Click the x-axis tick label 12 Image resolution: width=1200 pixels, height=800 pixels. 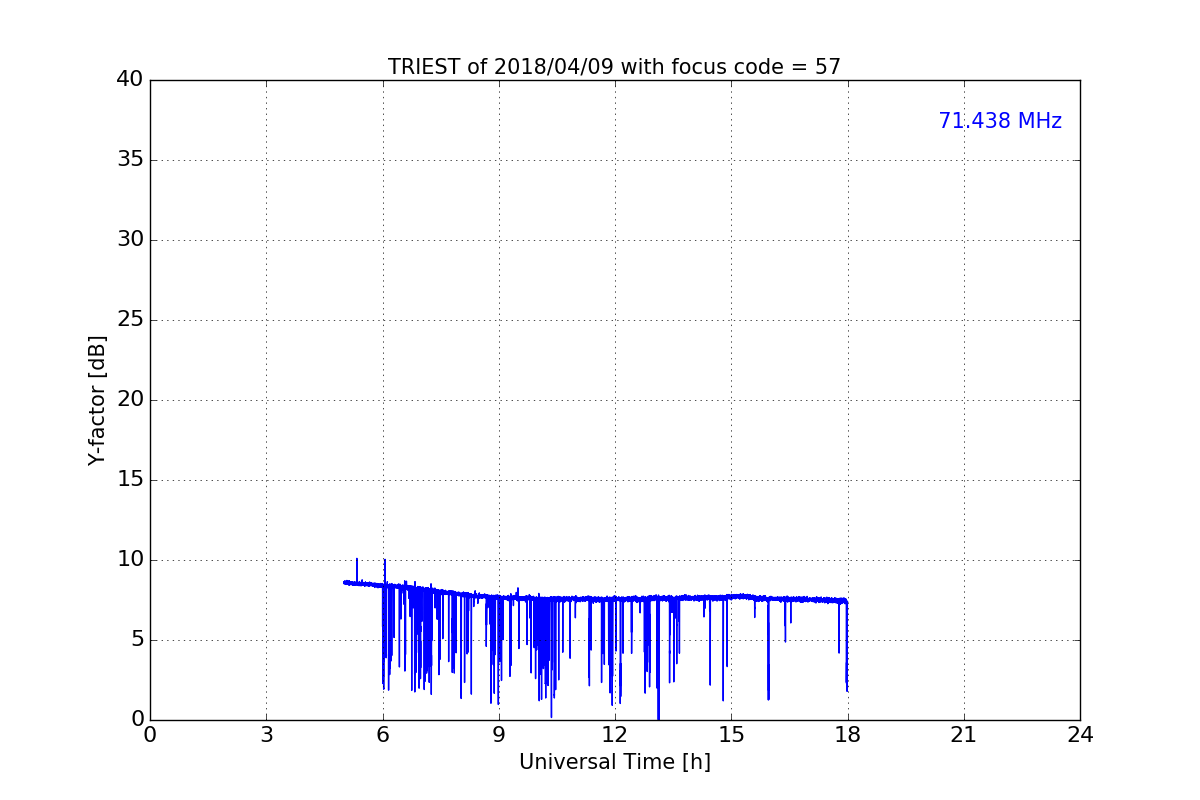[615, 735]
